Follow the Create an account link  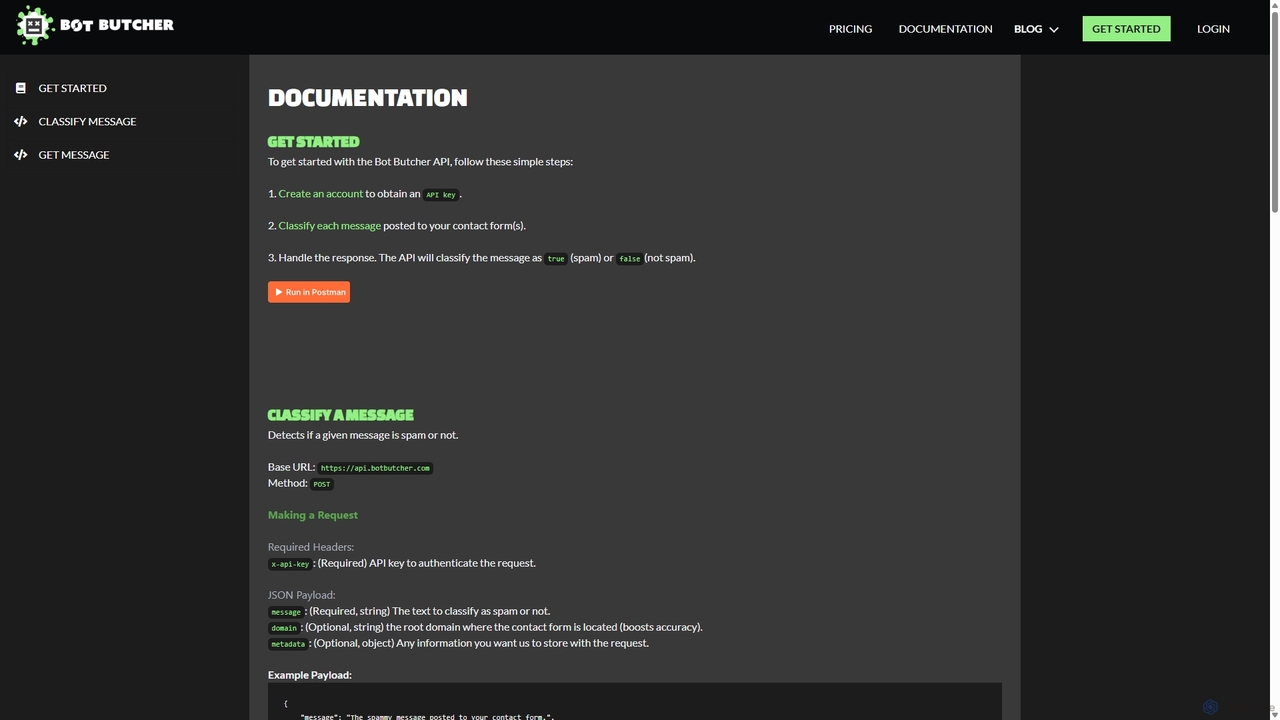pyautogui.click(x=320, y=194)
